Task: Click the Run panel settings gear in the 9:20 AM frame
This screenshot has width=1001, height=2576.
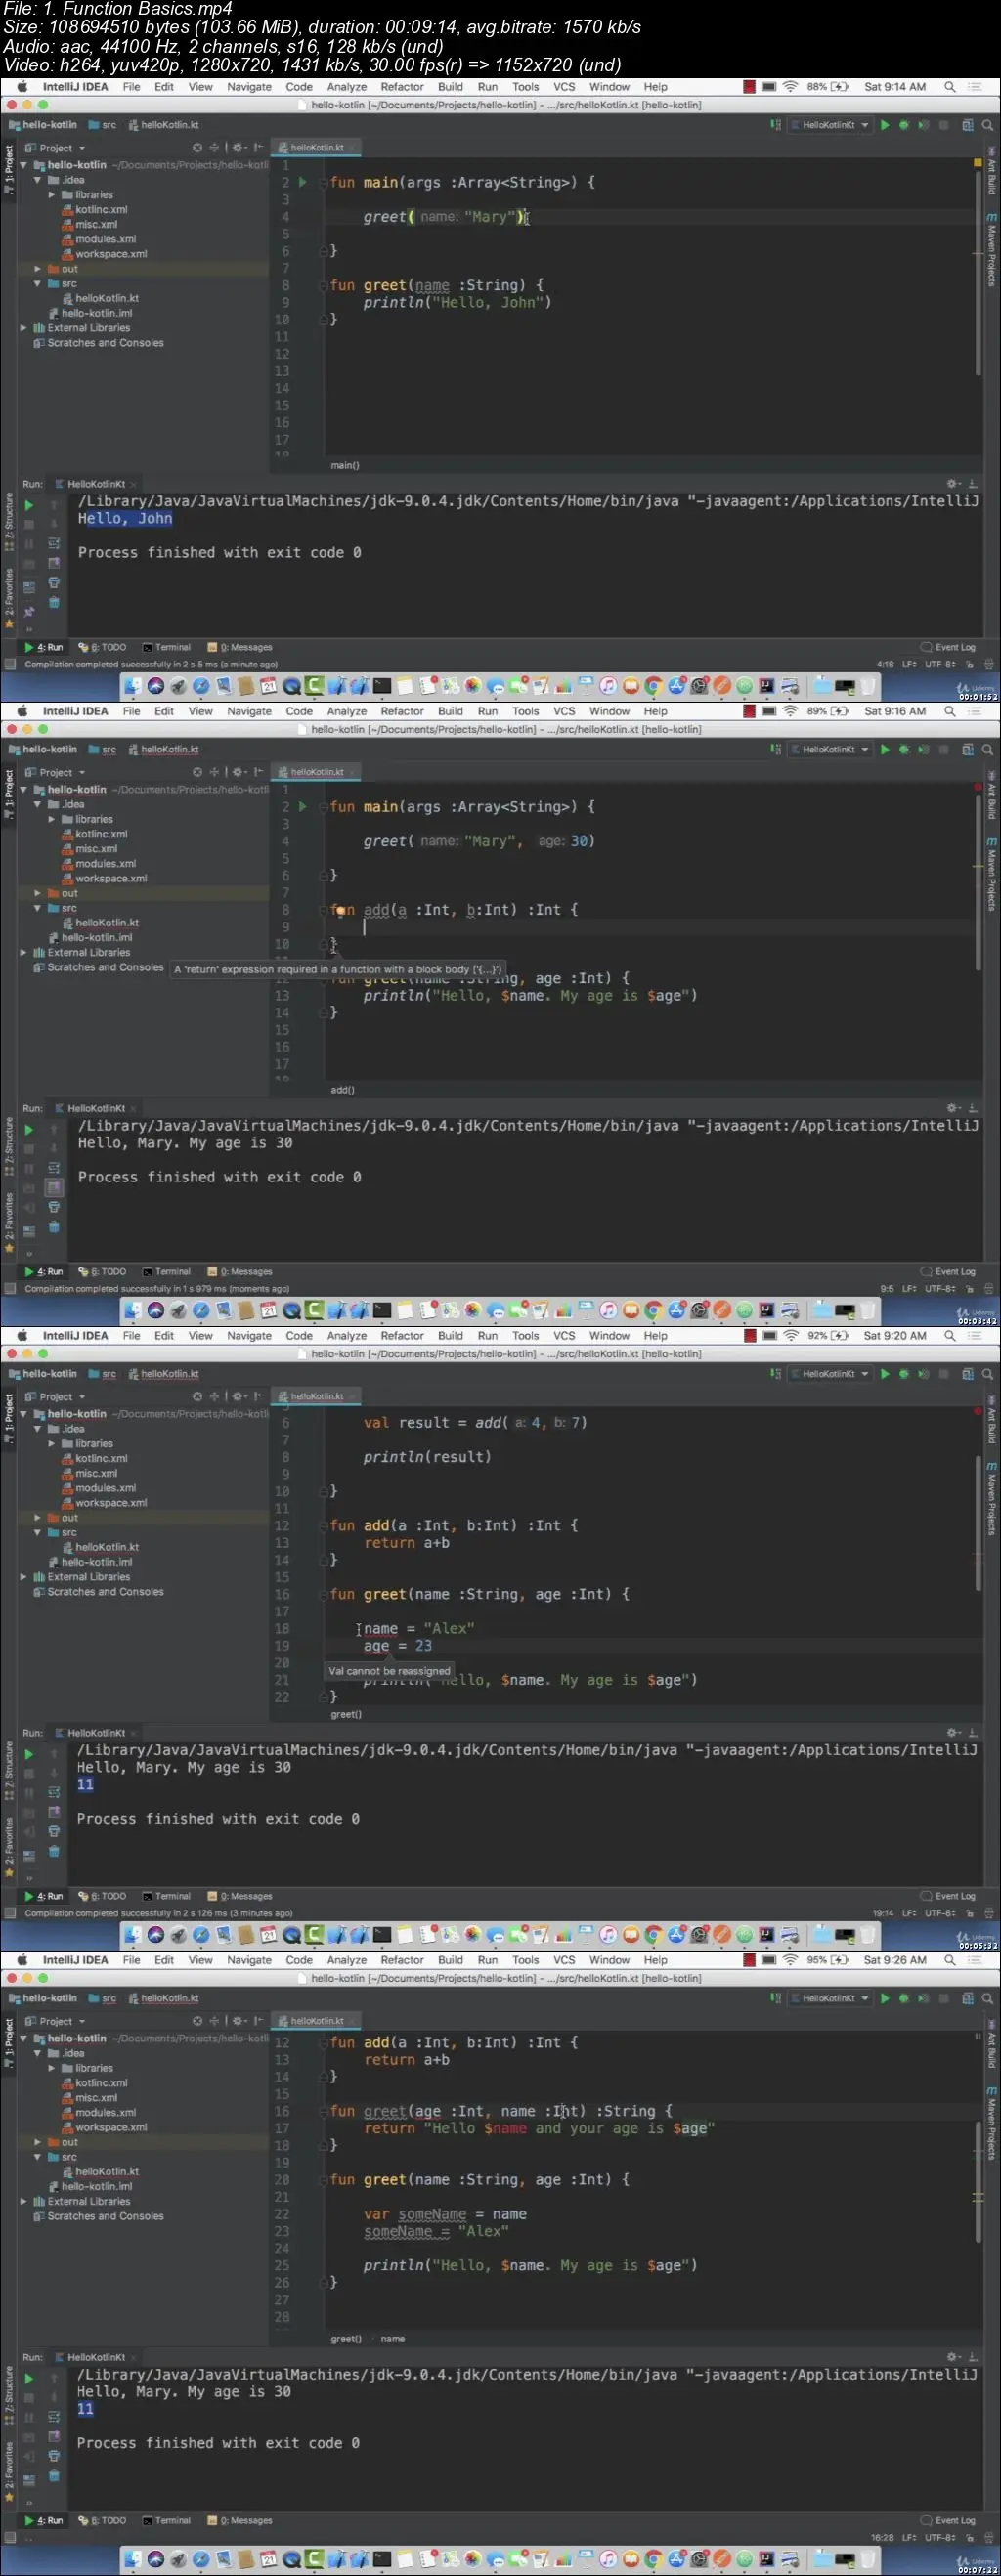Action: tap(952, 1732)
